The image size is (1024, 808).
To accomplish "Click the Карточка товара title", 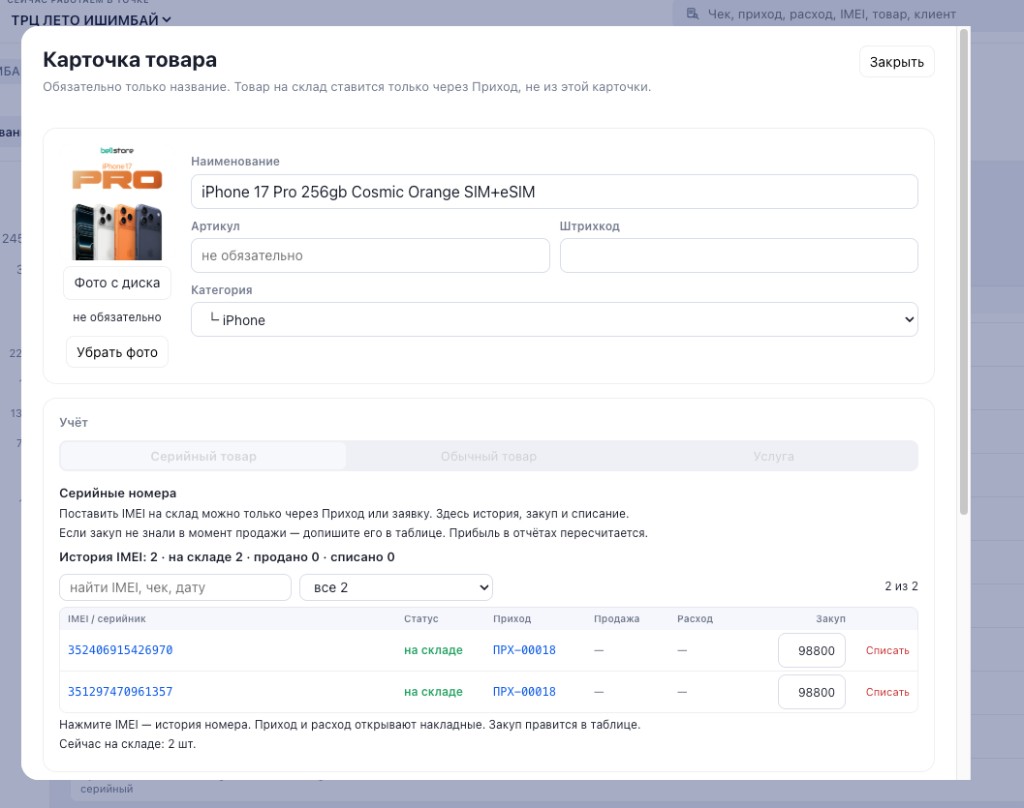I will coord(129,59).
